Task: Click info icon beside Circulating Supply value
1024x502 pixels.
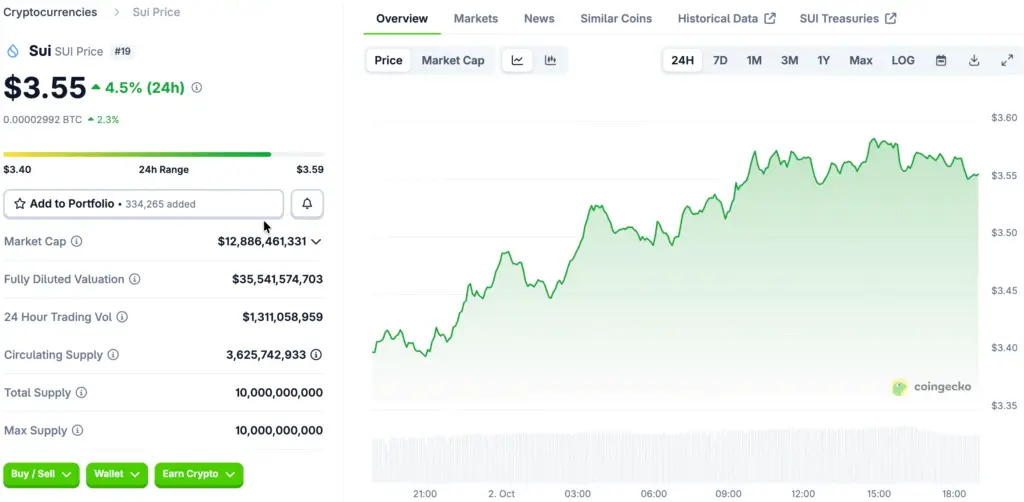Action: [316, 355]
